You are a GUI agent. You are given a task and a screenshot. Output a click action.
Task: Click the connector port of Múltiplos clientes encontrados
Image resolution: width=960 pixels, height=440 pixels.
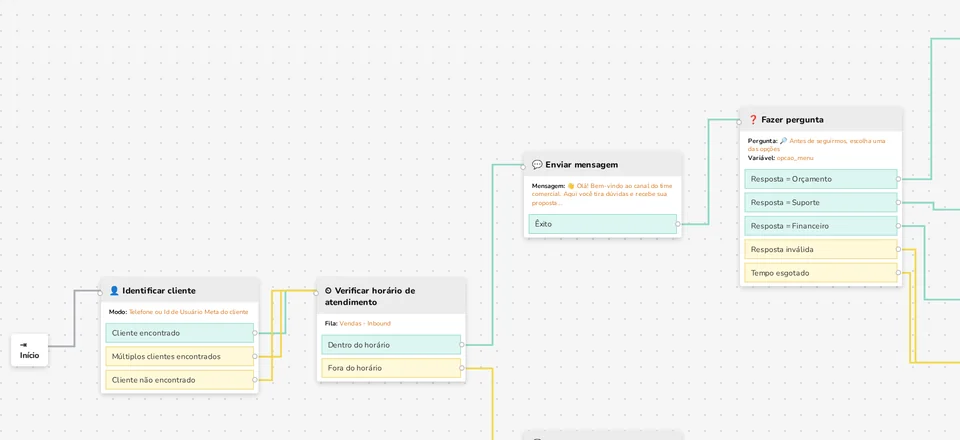[255, 356]
